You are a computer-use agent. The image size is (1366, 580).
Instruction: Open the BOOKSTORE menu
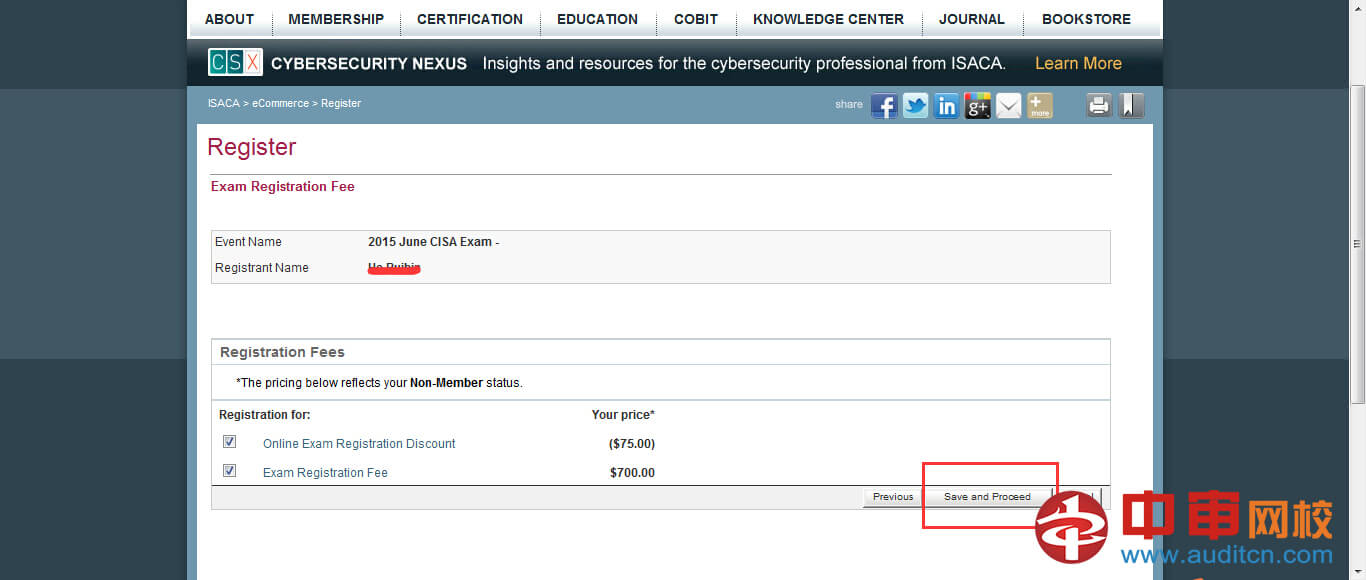[1086, 19]
